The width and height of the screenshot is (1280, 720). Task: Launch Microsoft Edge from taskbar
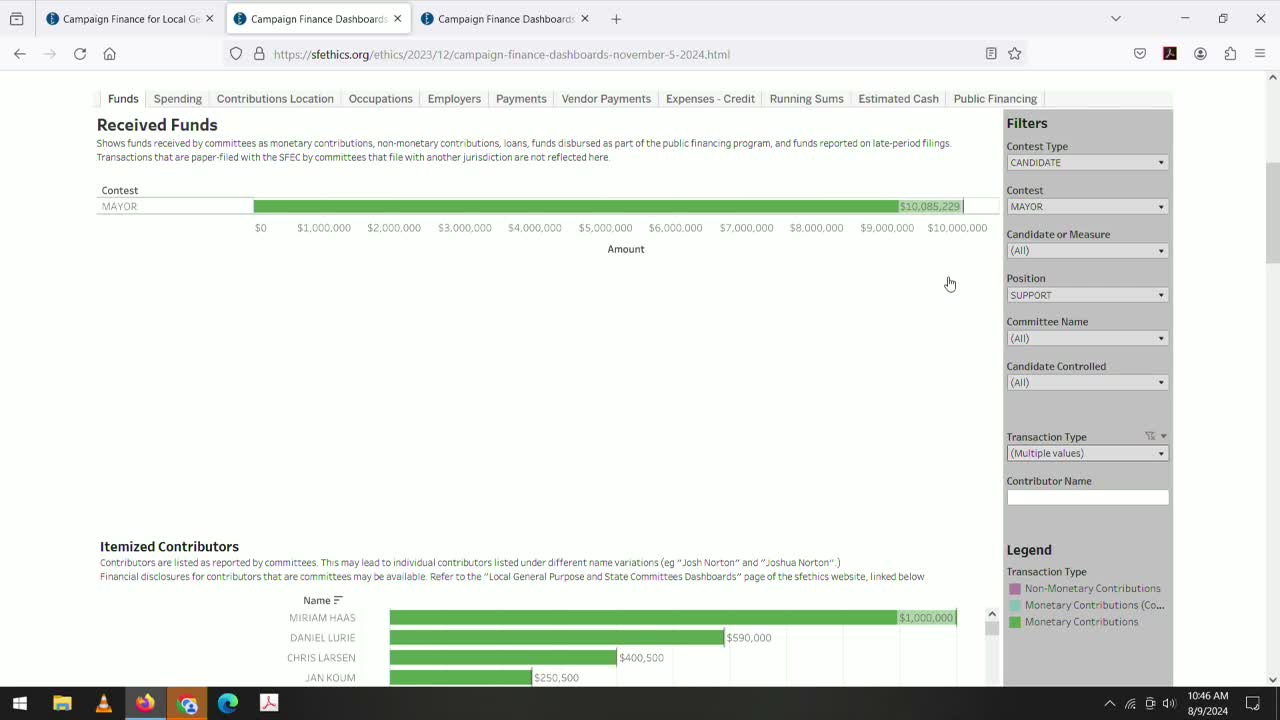[228, 703]
